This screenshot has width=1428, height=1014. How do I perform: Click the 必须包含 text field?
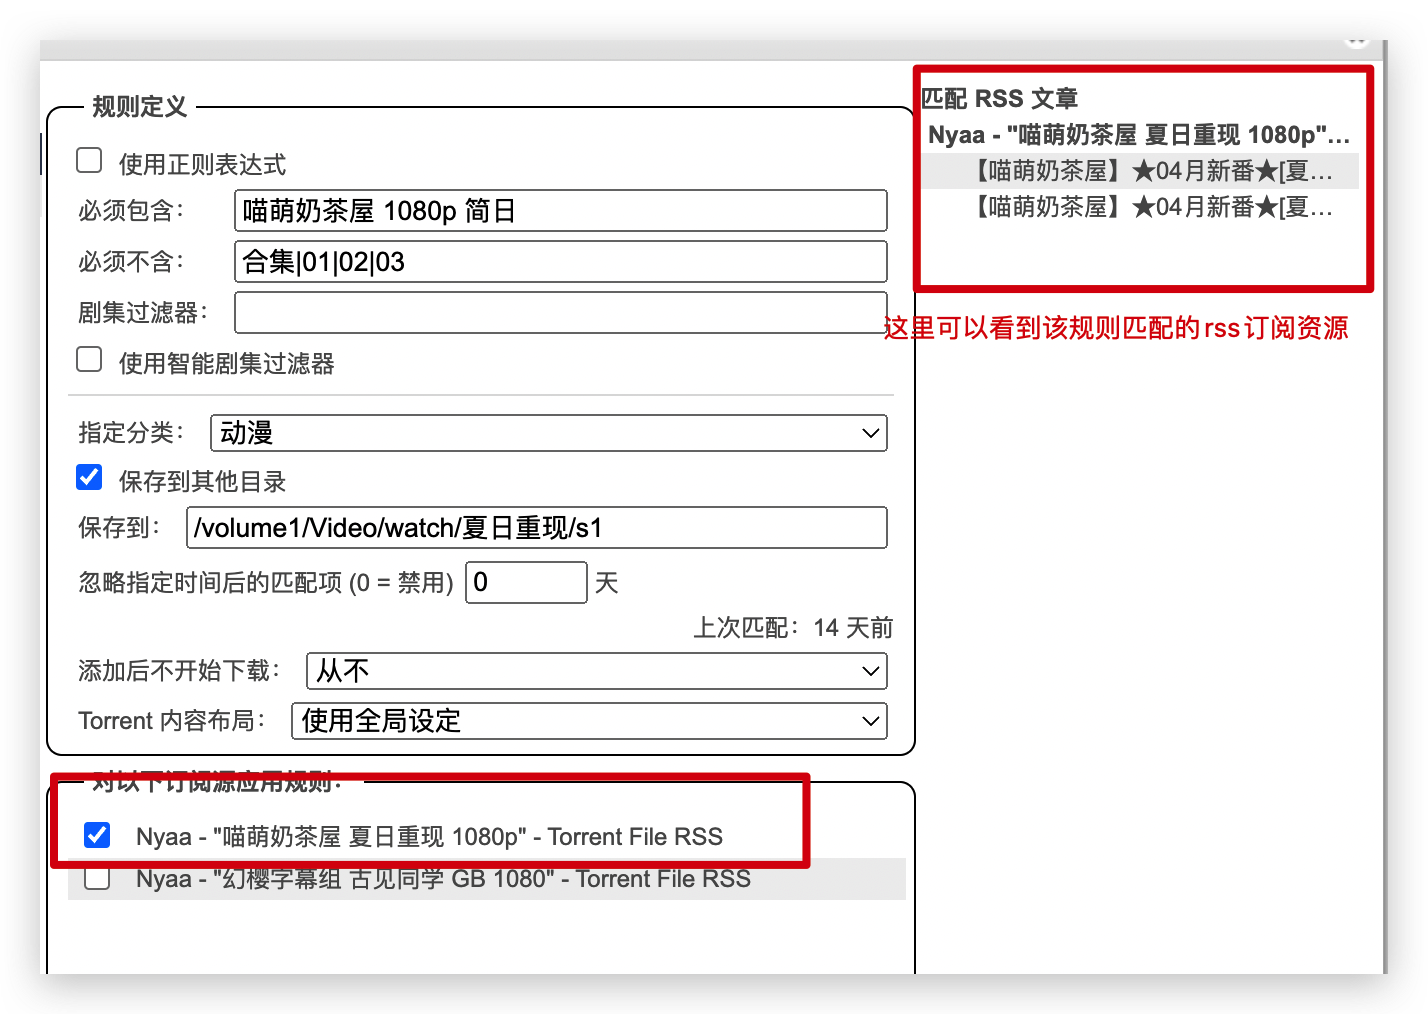(x=560, y=211)
